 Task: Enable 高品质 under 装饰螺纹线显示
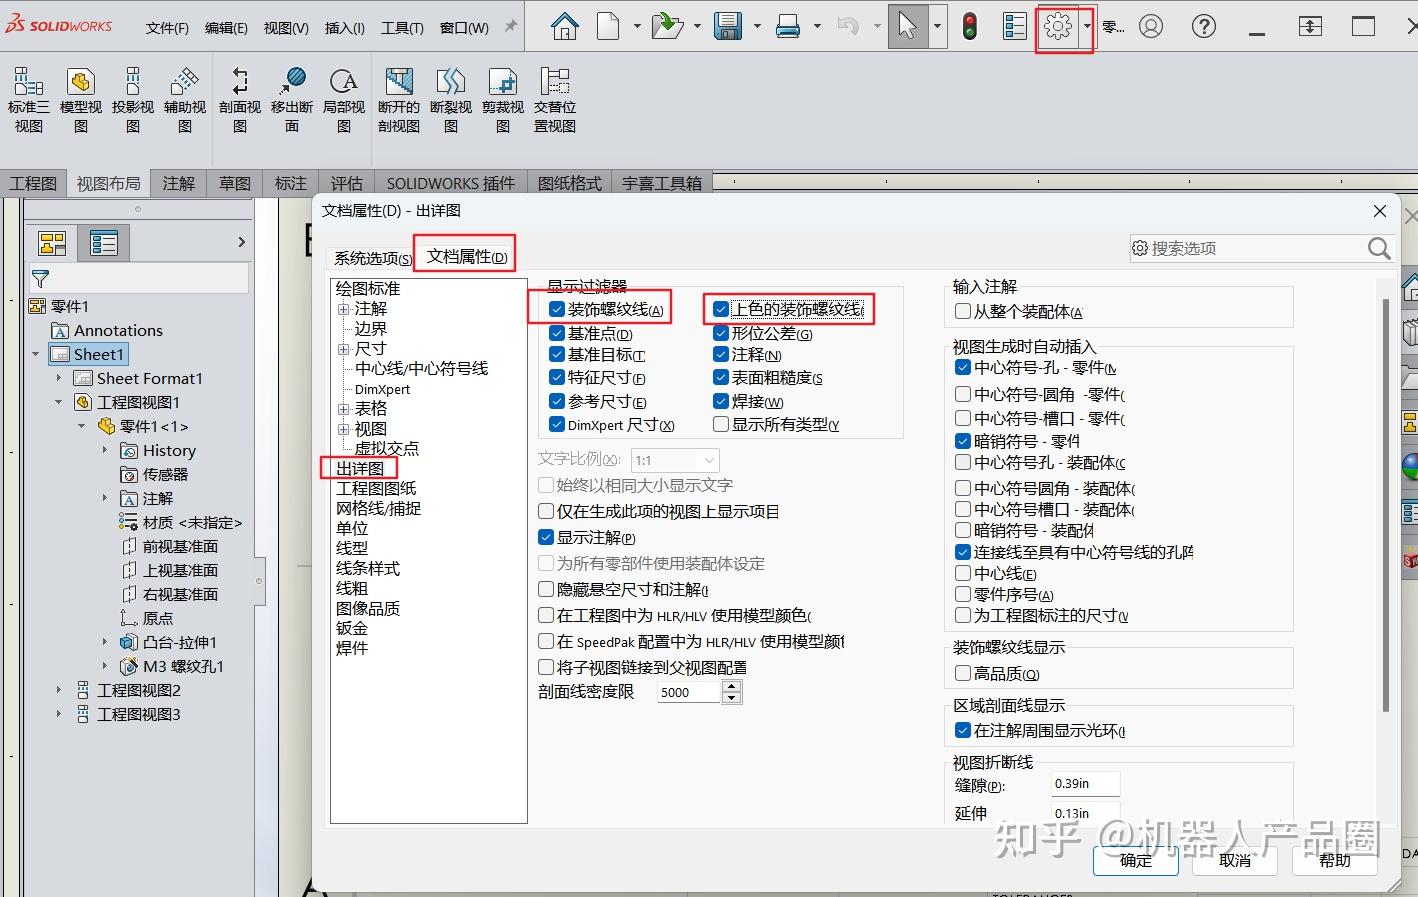point(962,673)
